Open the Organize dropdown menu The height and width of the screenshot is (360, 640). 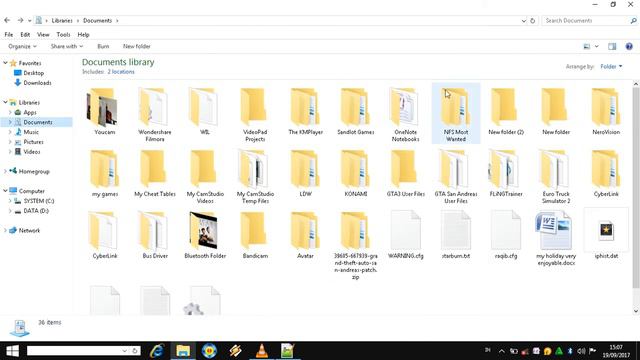[x=22, y=47]
